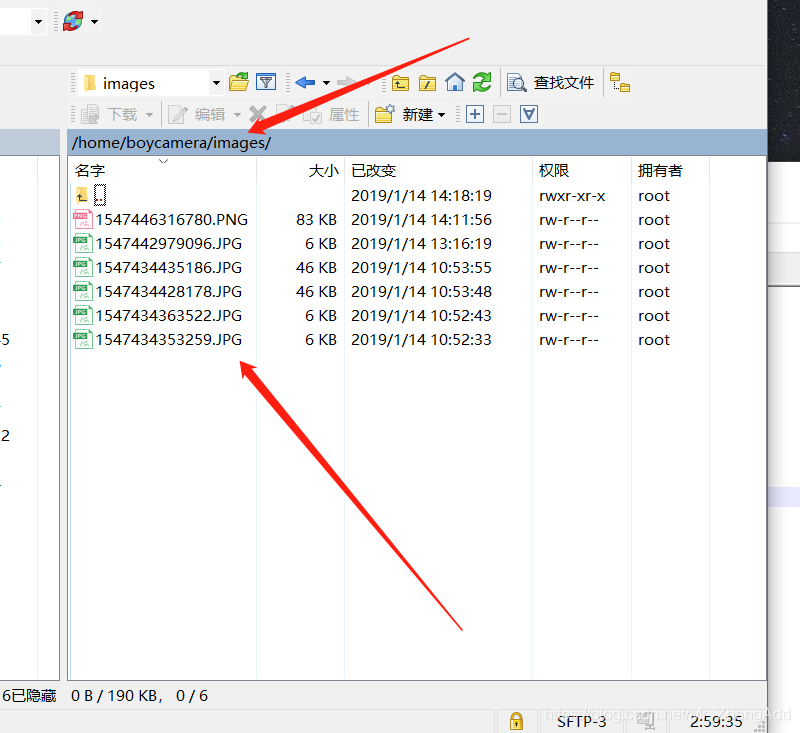The height and width of the screenshot is (733, 800).
Task: Select file 1547442979096.JPG
Action: [168, 243]
